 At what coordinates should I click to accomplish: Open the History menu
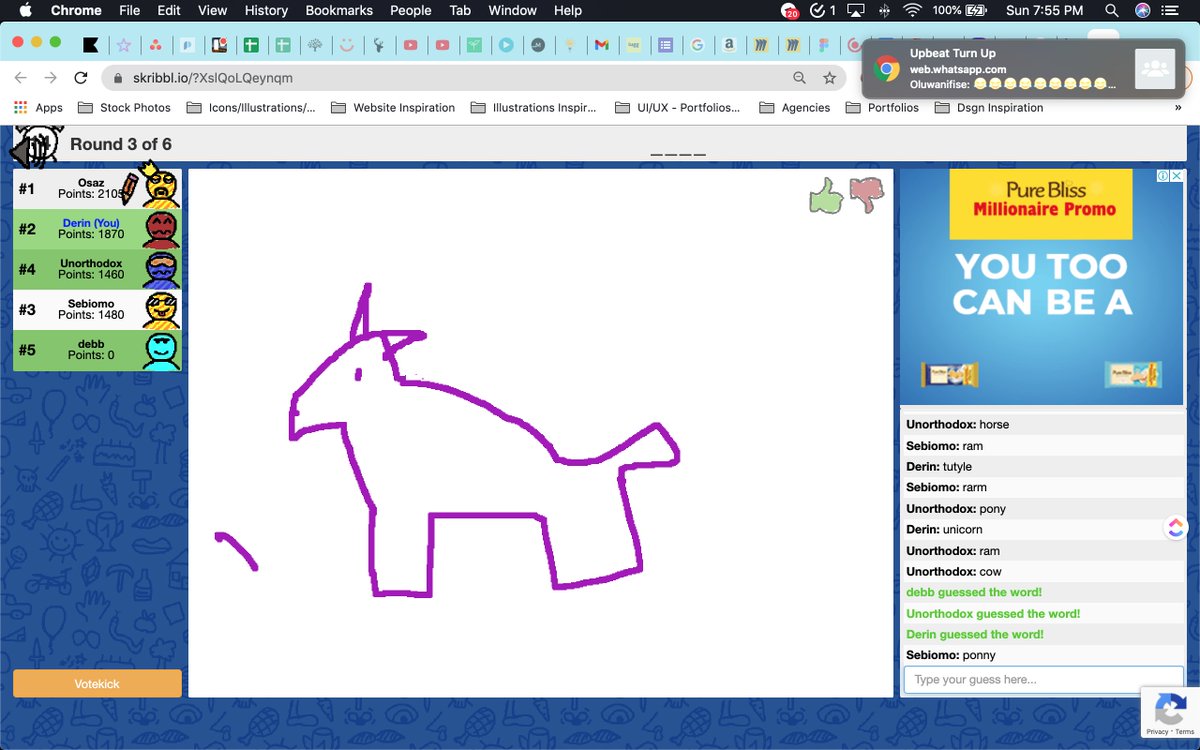(x=266, y=11)
